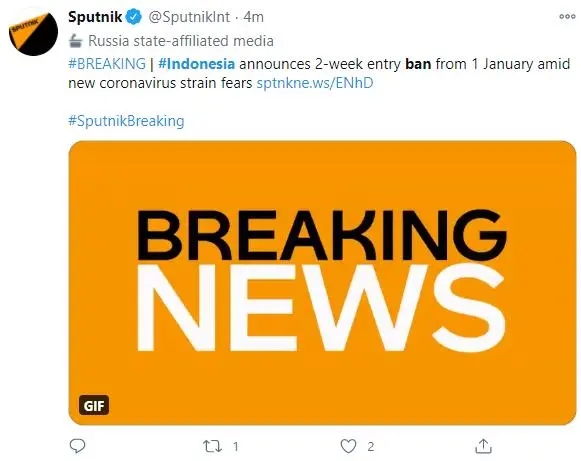
Task: Open the three-dot more options menu
Action: (x=567, y=17)
